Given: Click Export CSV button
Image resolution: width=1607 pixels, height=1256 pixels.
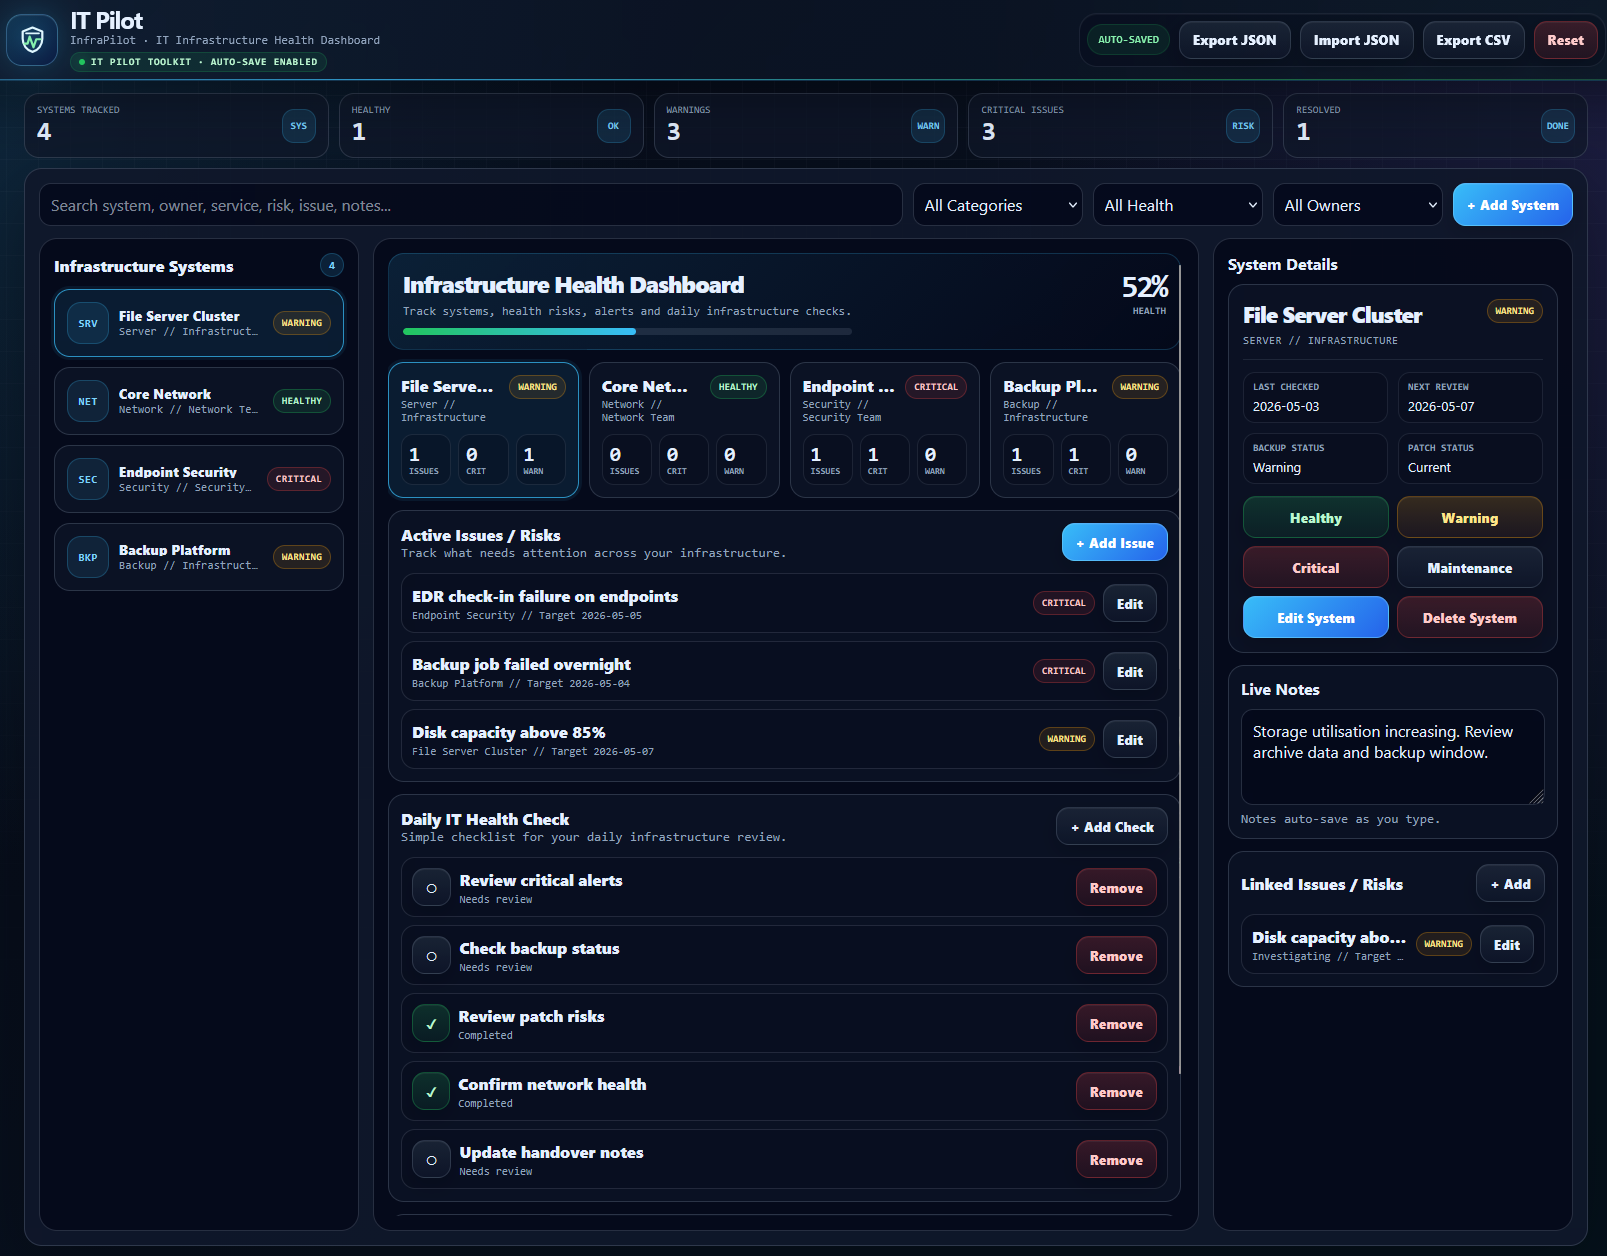Looking at the screenshot, I should coord(1473,40).
